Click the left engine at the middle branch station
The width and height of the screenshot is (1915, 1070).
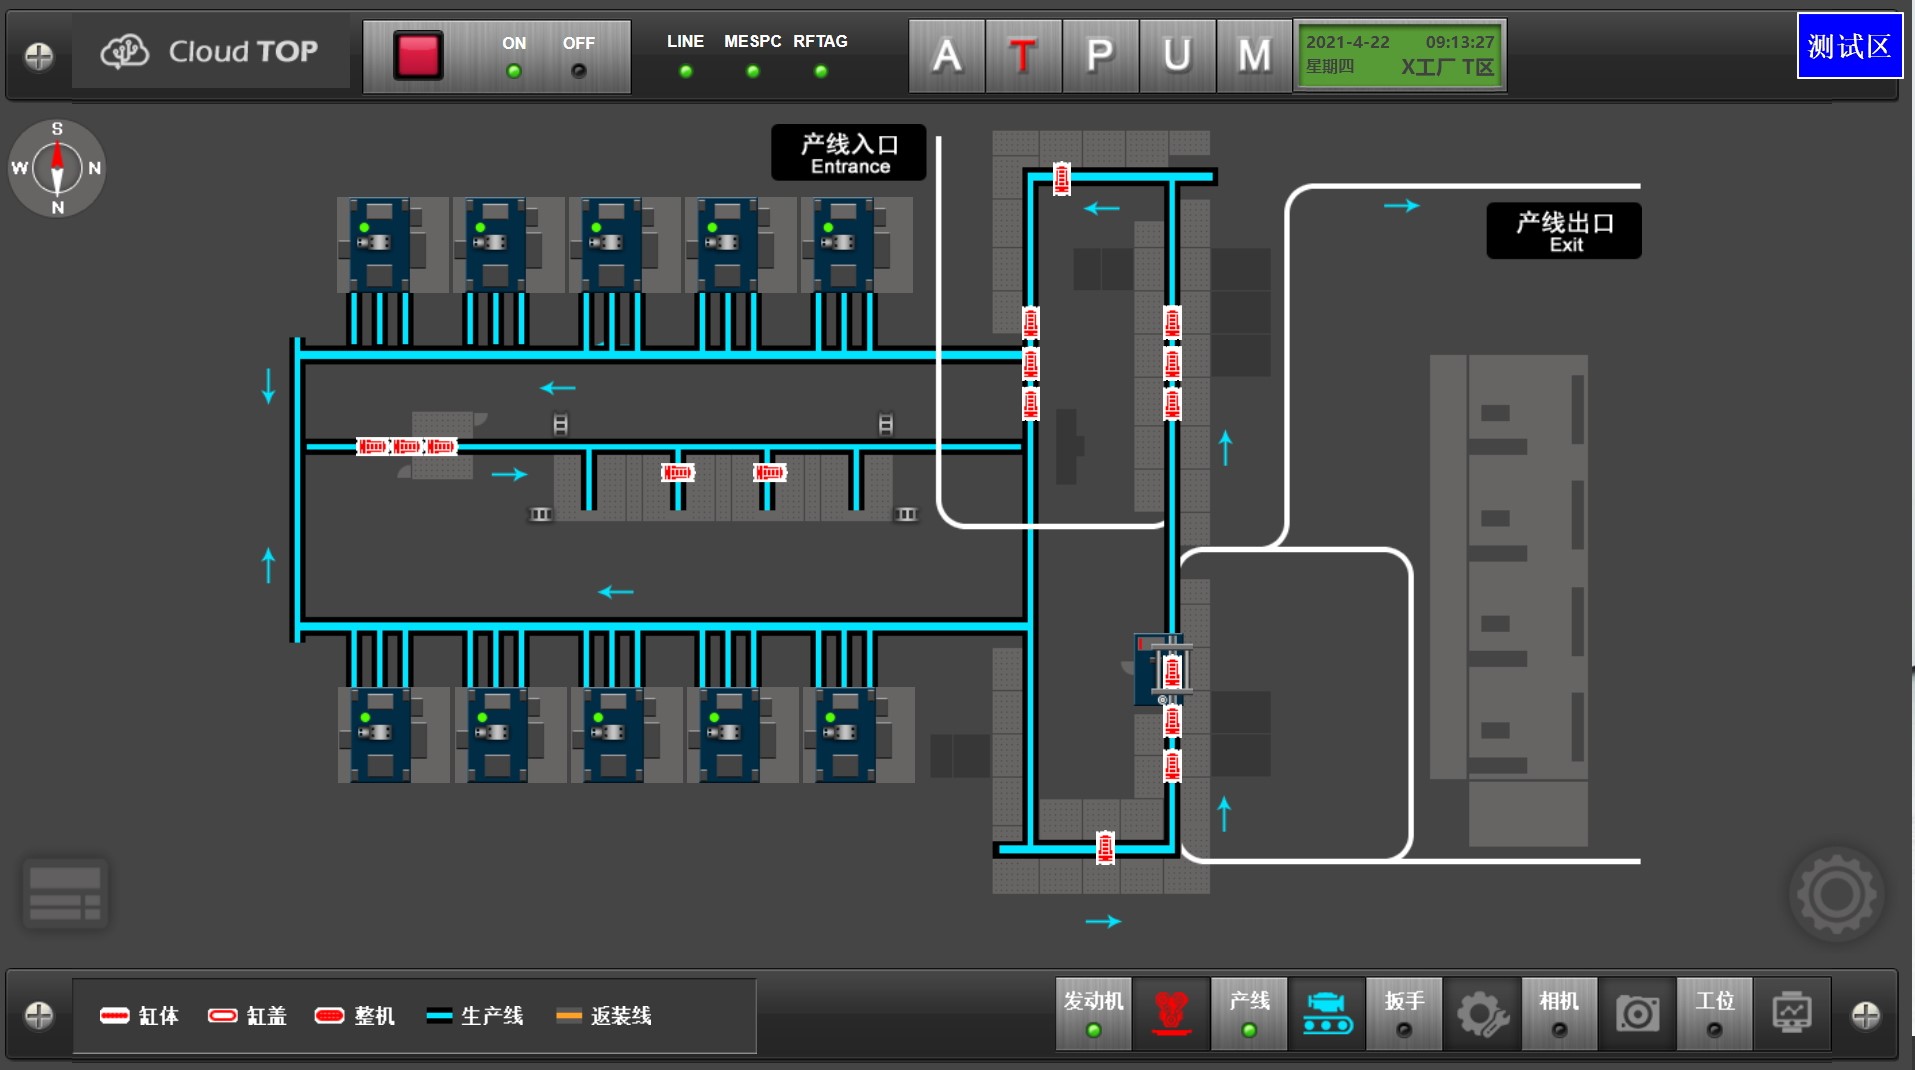point(677,472)
